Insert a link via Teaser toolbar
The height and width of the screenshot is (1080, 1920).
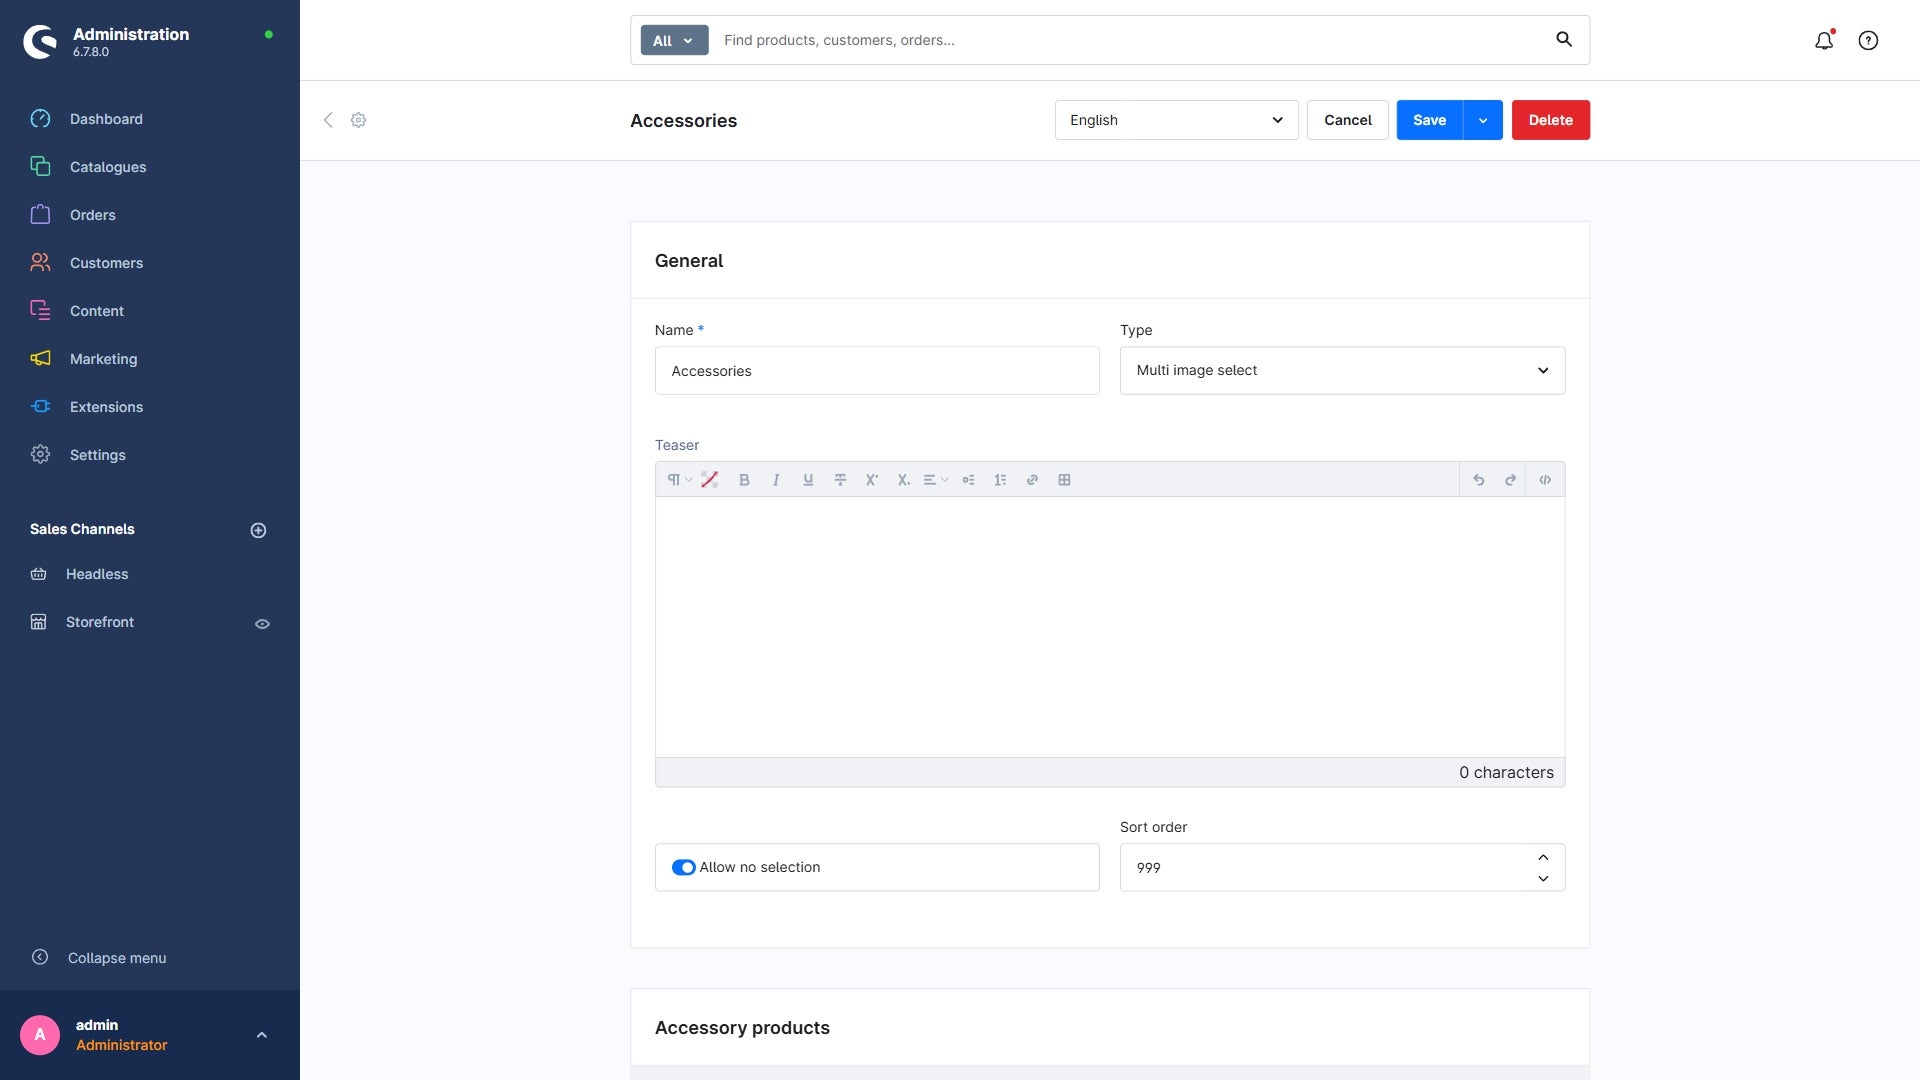tap(1032, 480)
